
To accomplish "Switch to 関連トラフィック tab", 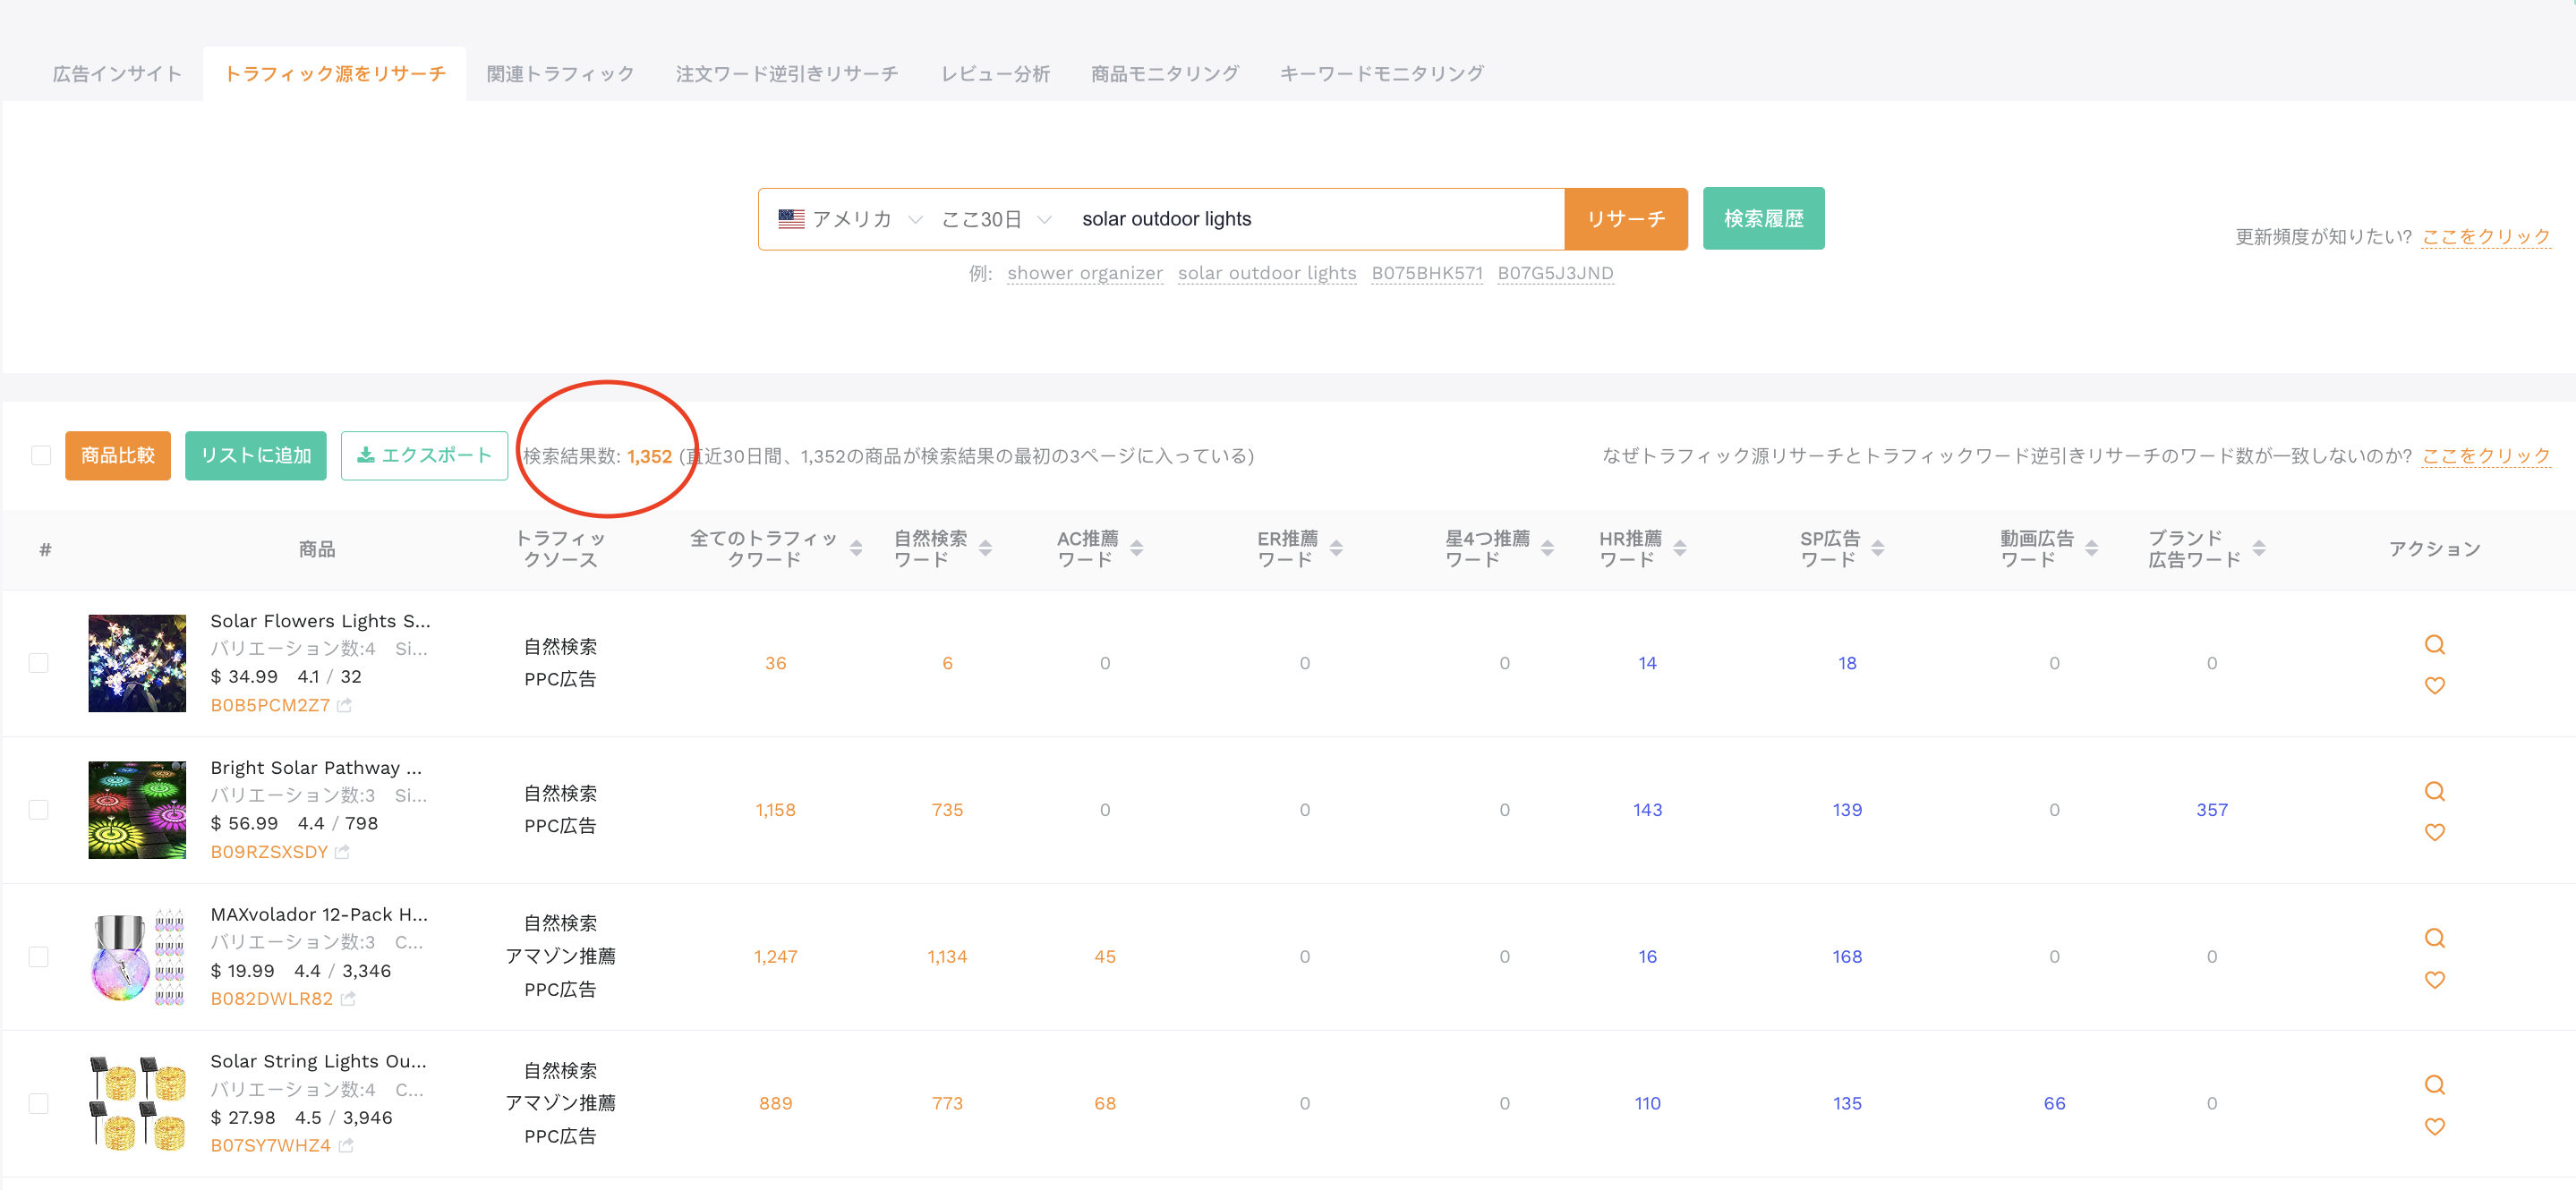I will point(560,74).
